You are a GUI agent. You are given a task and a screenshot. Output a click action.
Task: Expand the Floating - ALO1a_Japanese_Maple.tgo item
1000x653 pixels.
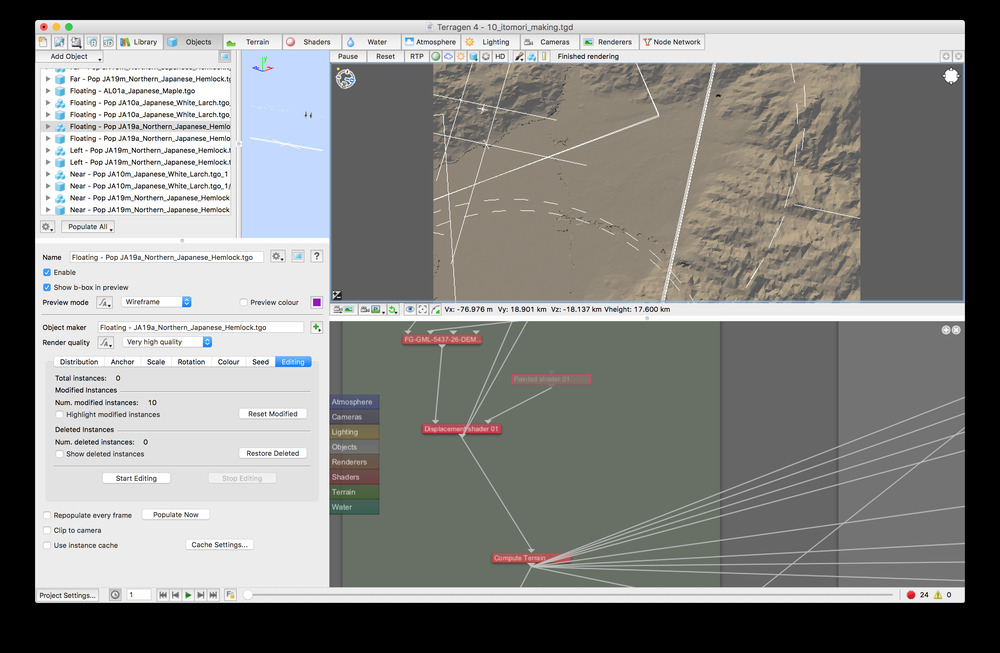[48, 91]
